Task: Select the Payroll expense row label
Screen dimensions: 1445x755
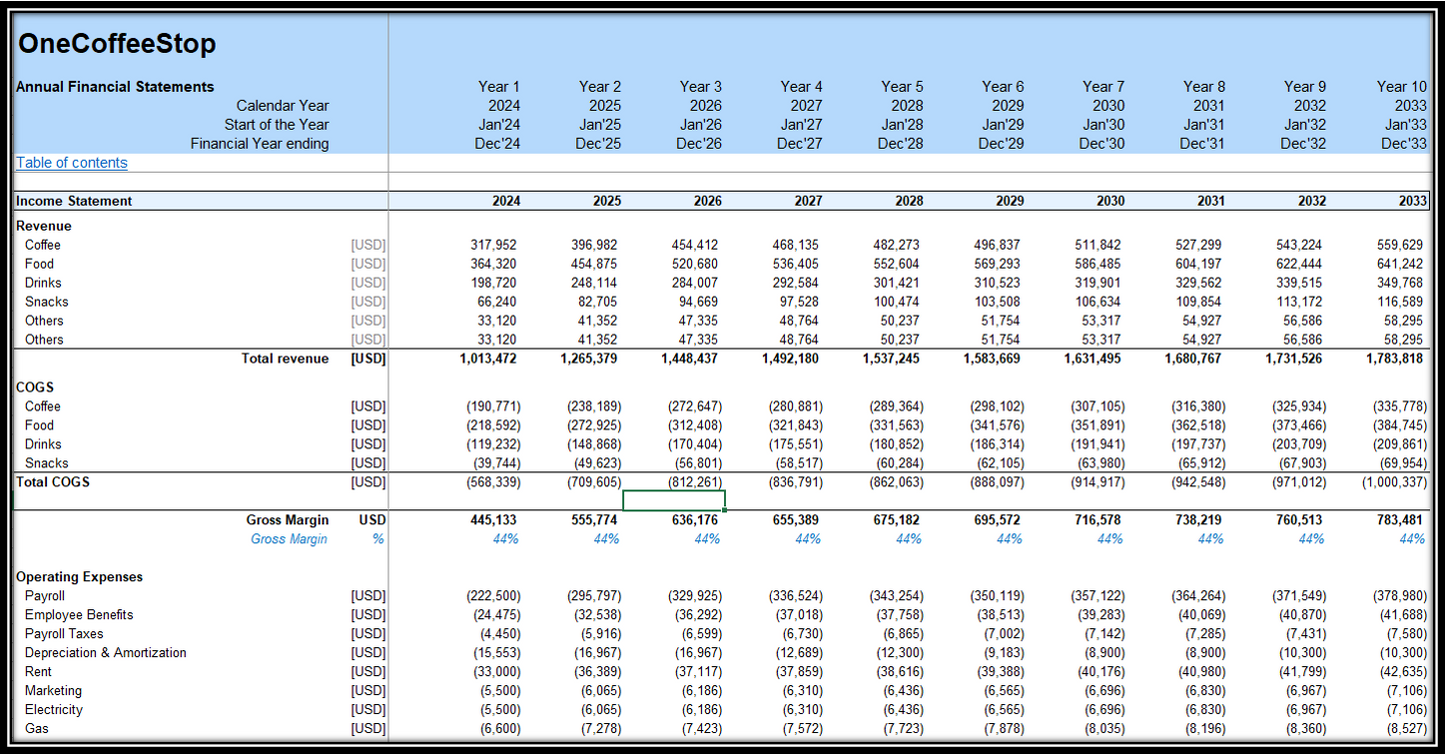Action: [x=45, y=596]
